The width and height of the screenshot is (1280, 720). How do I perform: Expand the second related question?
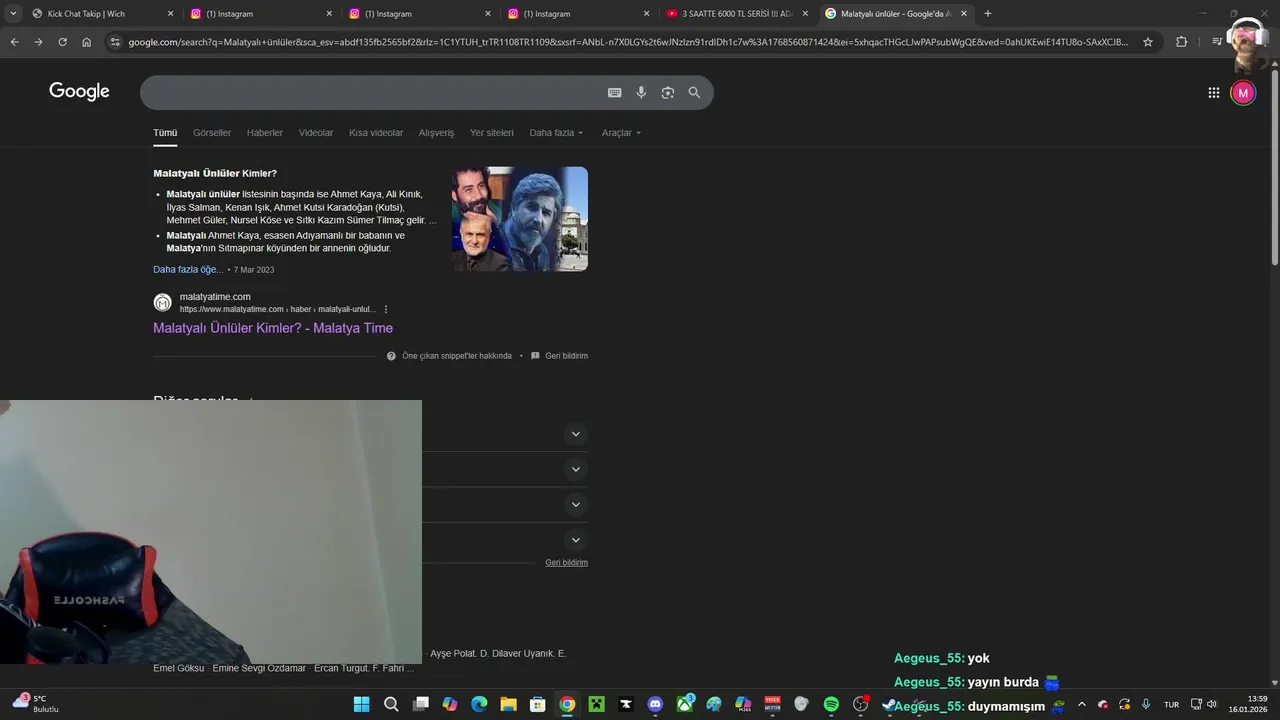click(575, 469)
